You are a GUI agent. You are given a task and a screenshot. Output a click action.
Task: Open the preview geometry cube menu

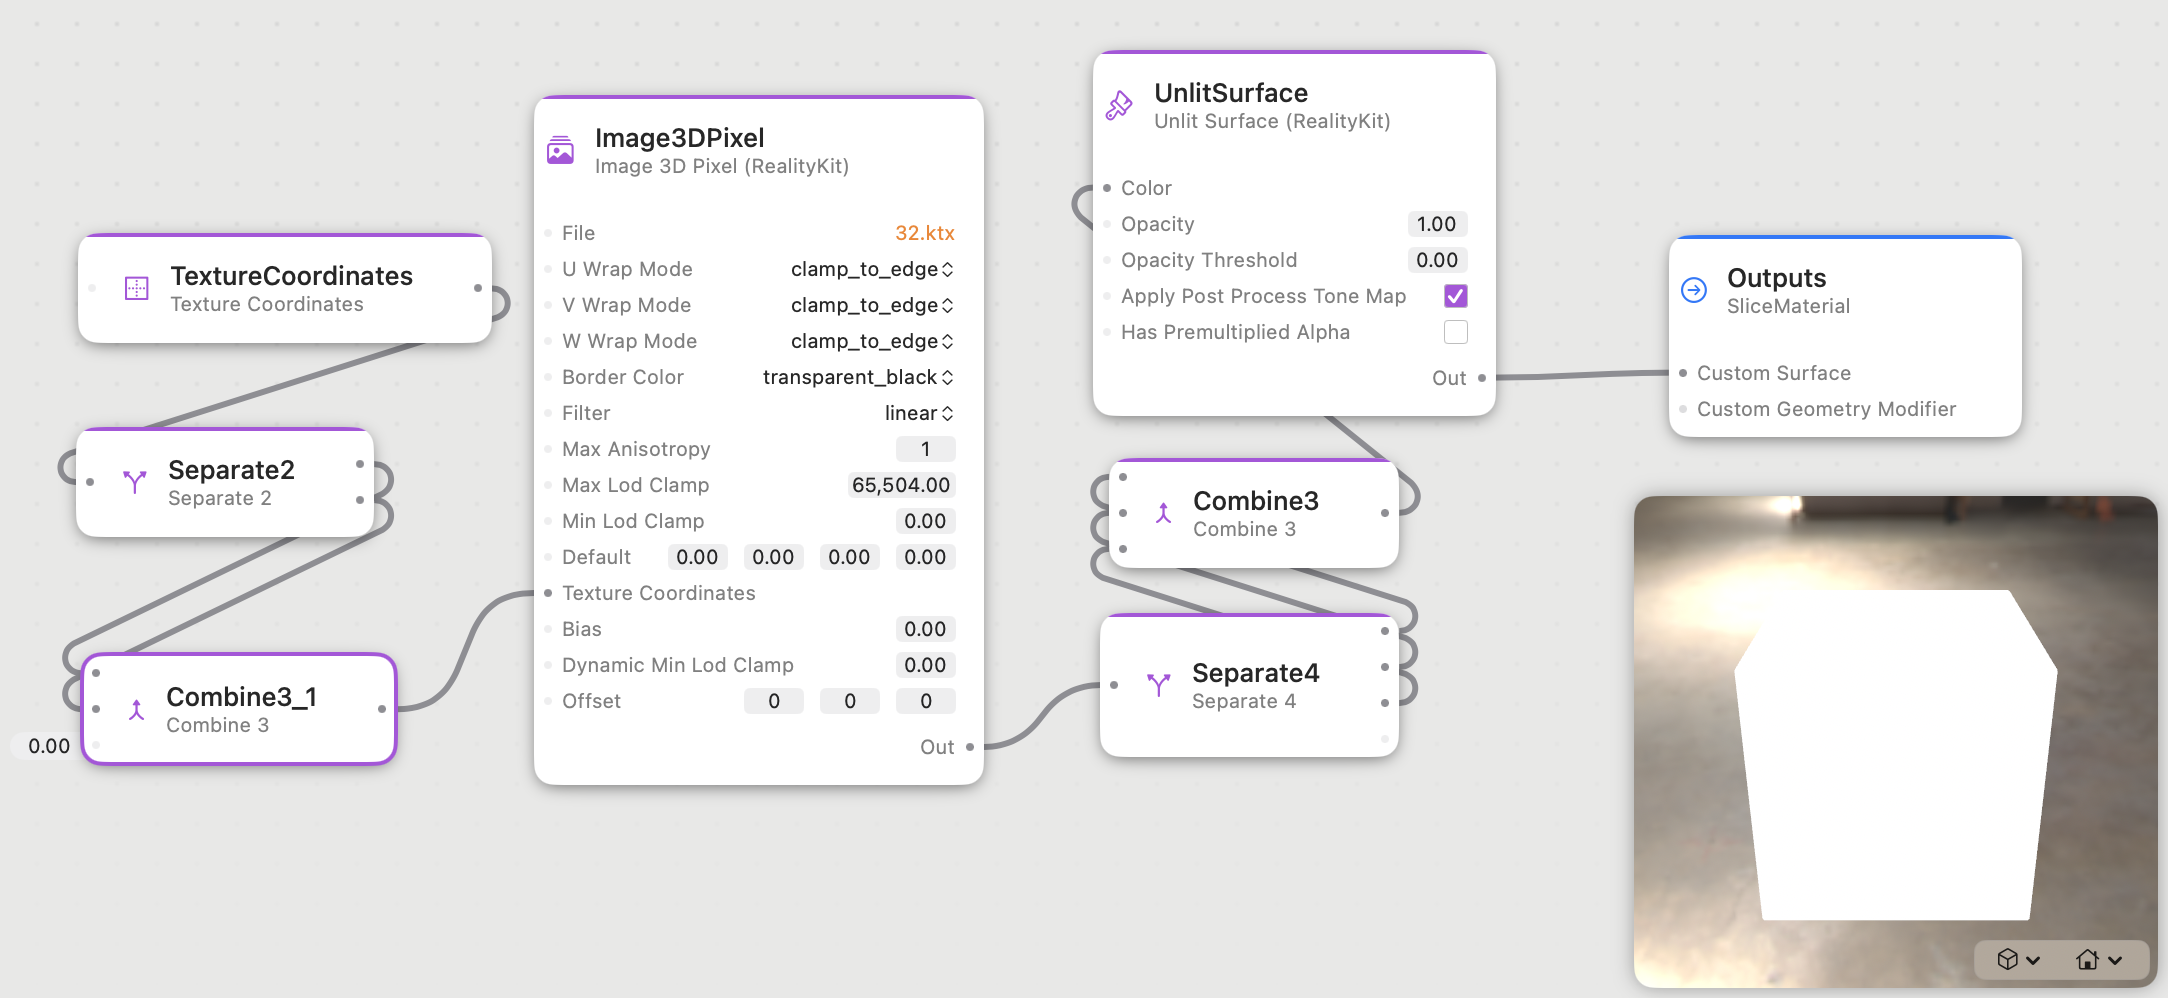tap(2018, 959)
